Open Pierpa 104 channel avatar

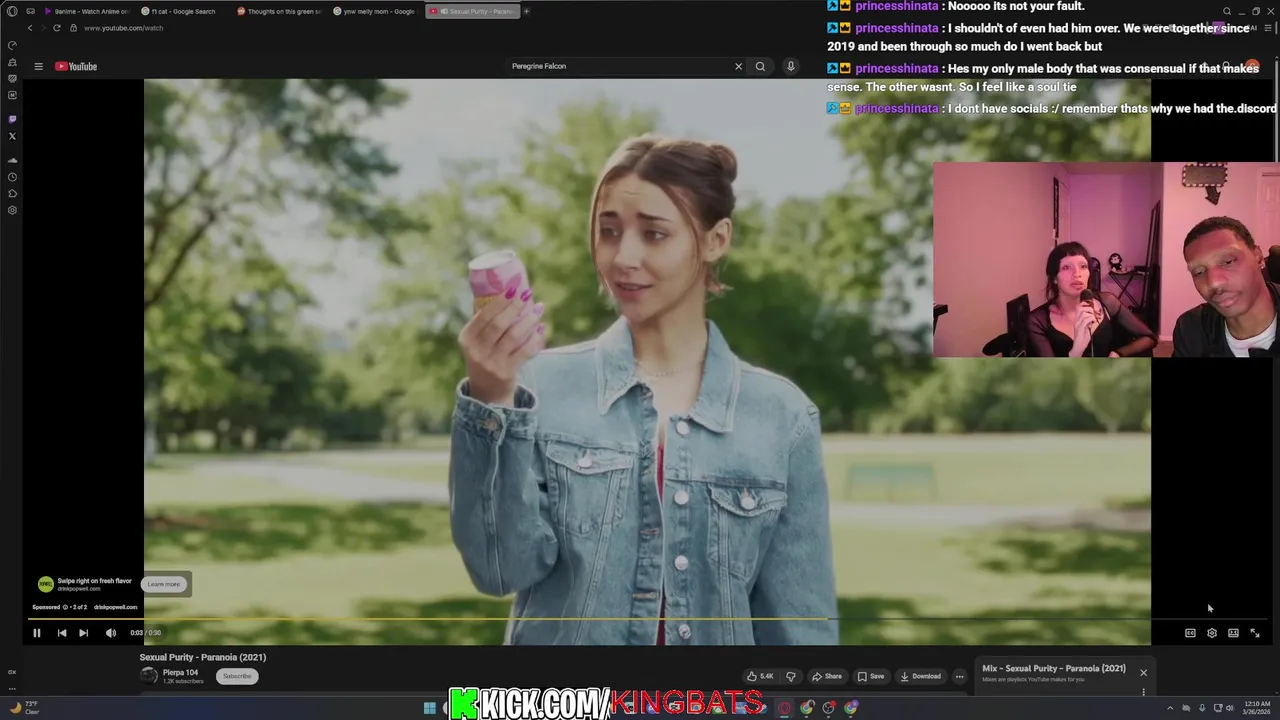point(149,676)
